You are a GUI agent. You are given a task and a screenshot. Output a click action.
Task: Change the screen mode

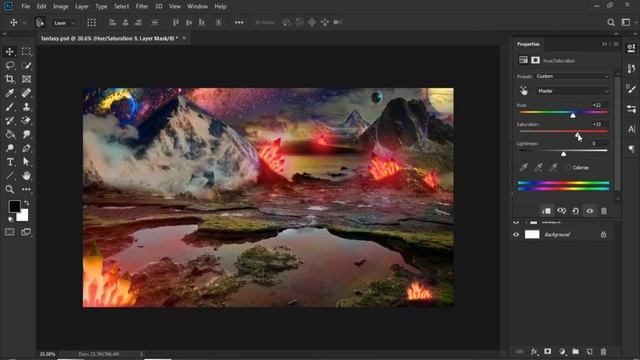pos(26,232)
